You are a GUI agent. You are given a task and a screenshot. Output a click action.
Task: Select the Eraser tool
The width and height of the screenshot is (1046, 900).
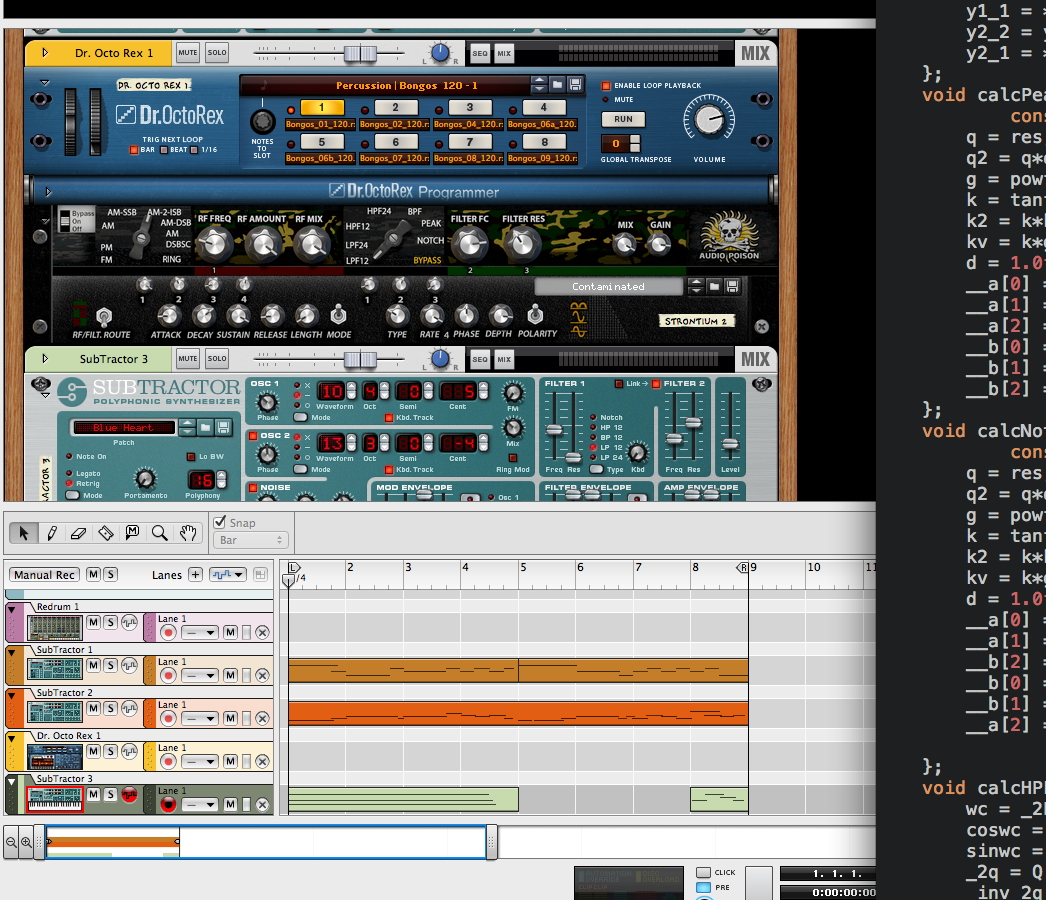click(x=78, y=533)
